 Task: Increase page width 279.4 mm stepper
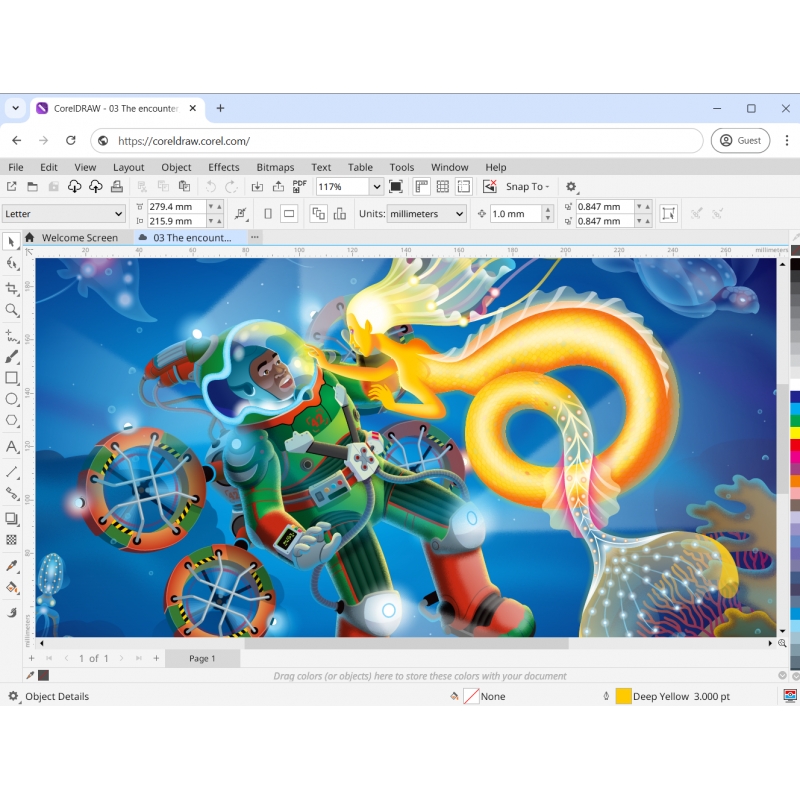(219, 207)
